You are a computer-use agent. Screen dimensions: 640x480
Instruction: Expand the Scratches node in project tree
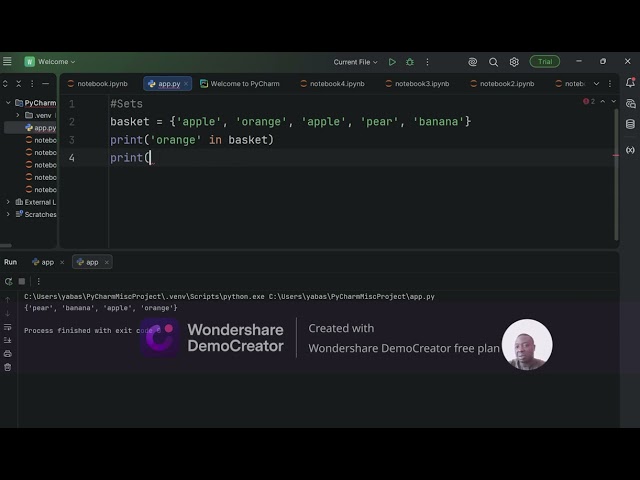(x=8, y=214)
